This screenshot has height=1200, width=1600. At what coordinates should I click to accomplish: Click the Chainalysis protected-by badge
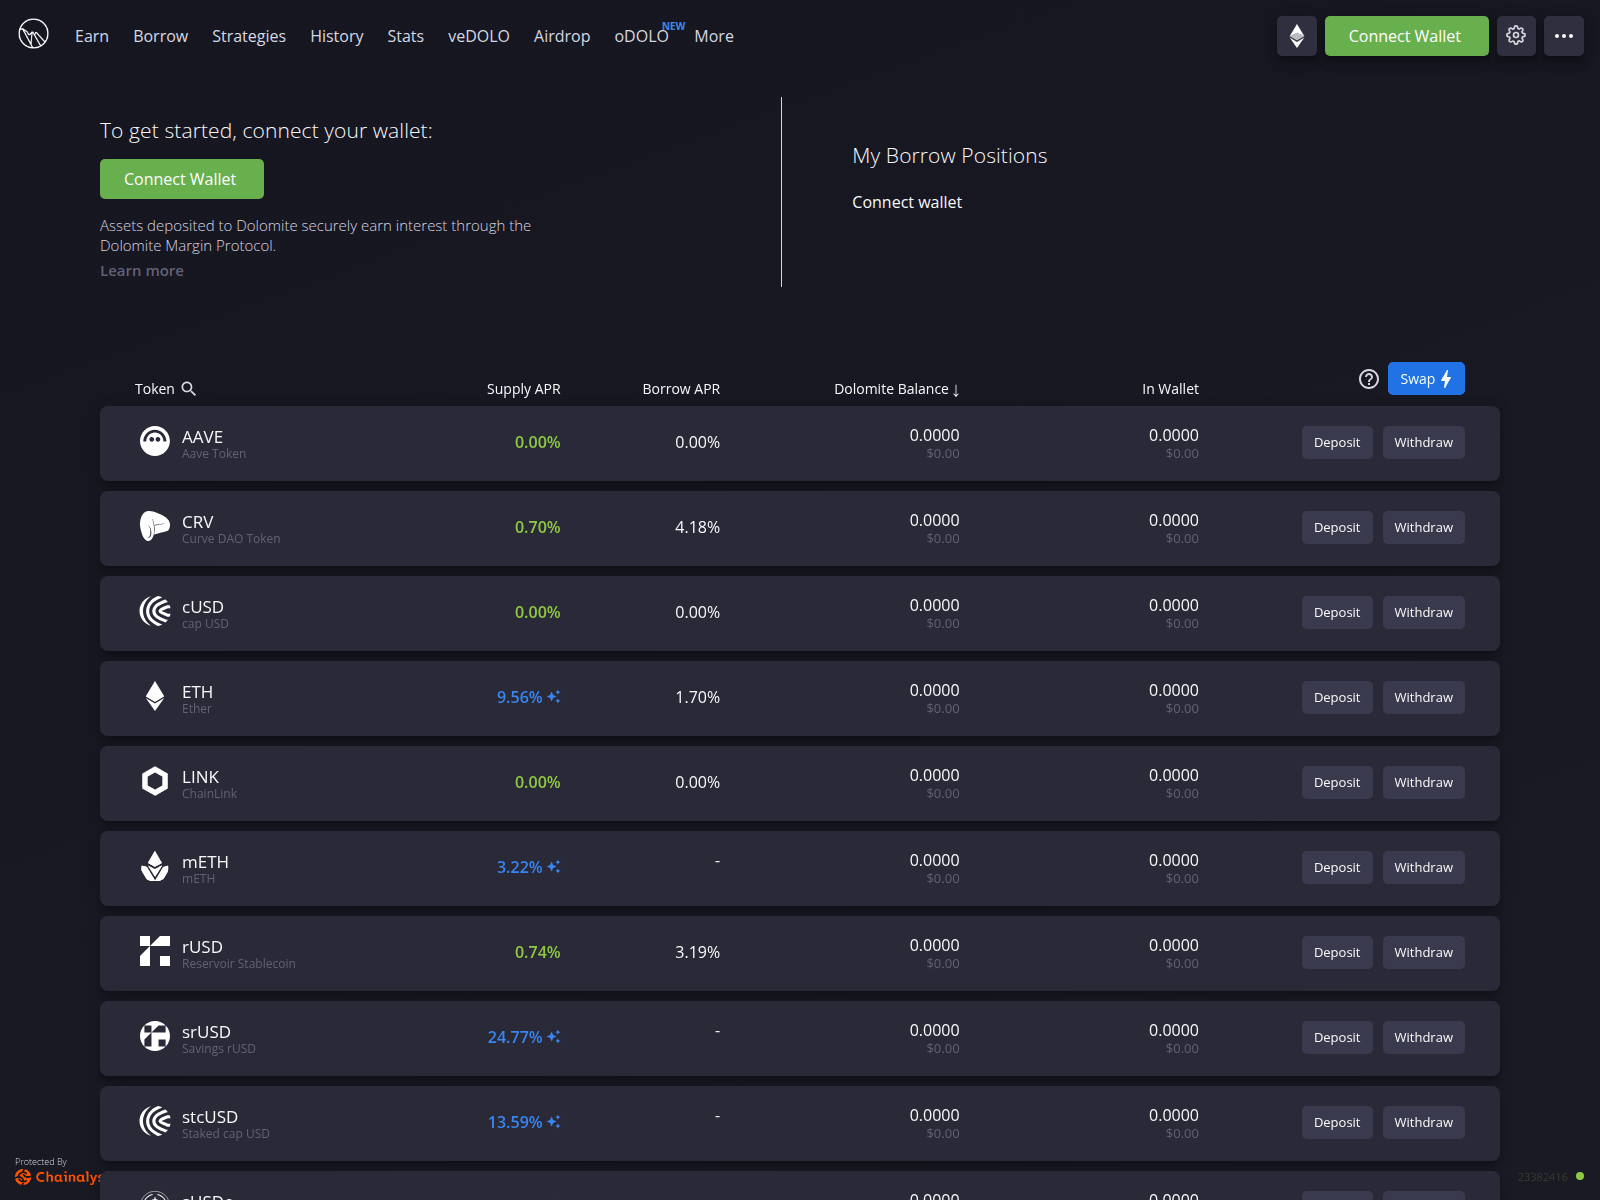click(58, 1171)
